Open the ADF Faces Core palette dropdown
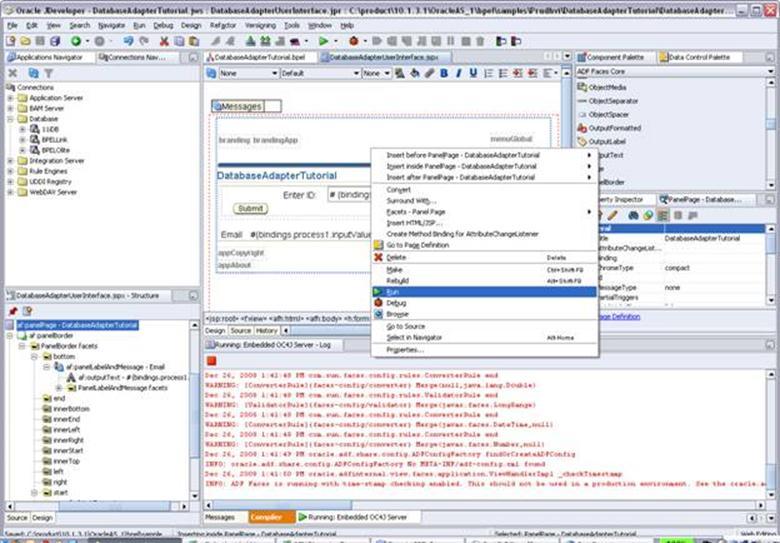Viewport: 780px width, 543px height. (x=675, y=72)
